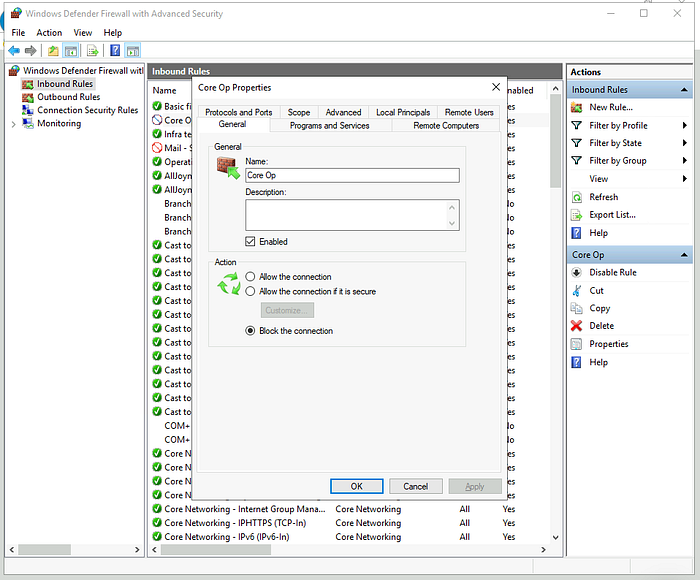Expand the Monitoring tree node
Screen dimensions: 700x580
point(13,124)
